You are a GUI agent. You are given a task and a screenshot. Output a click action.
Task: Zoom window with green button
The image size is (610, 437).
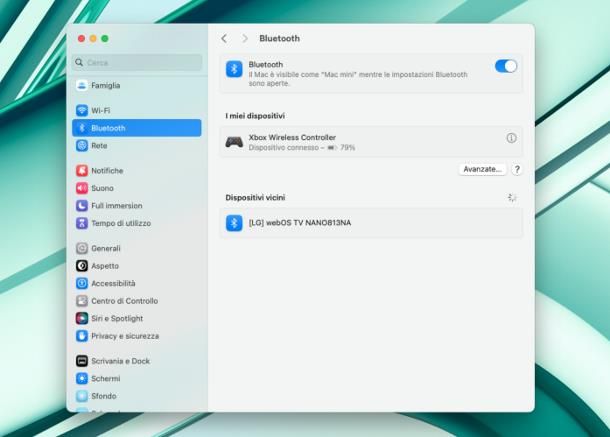tap(105, 38)
